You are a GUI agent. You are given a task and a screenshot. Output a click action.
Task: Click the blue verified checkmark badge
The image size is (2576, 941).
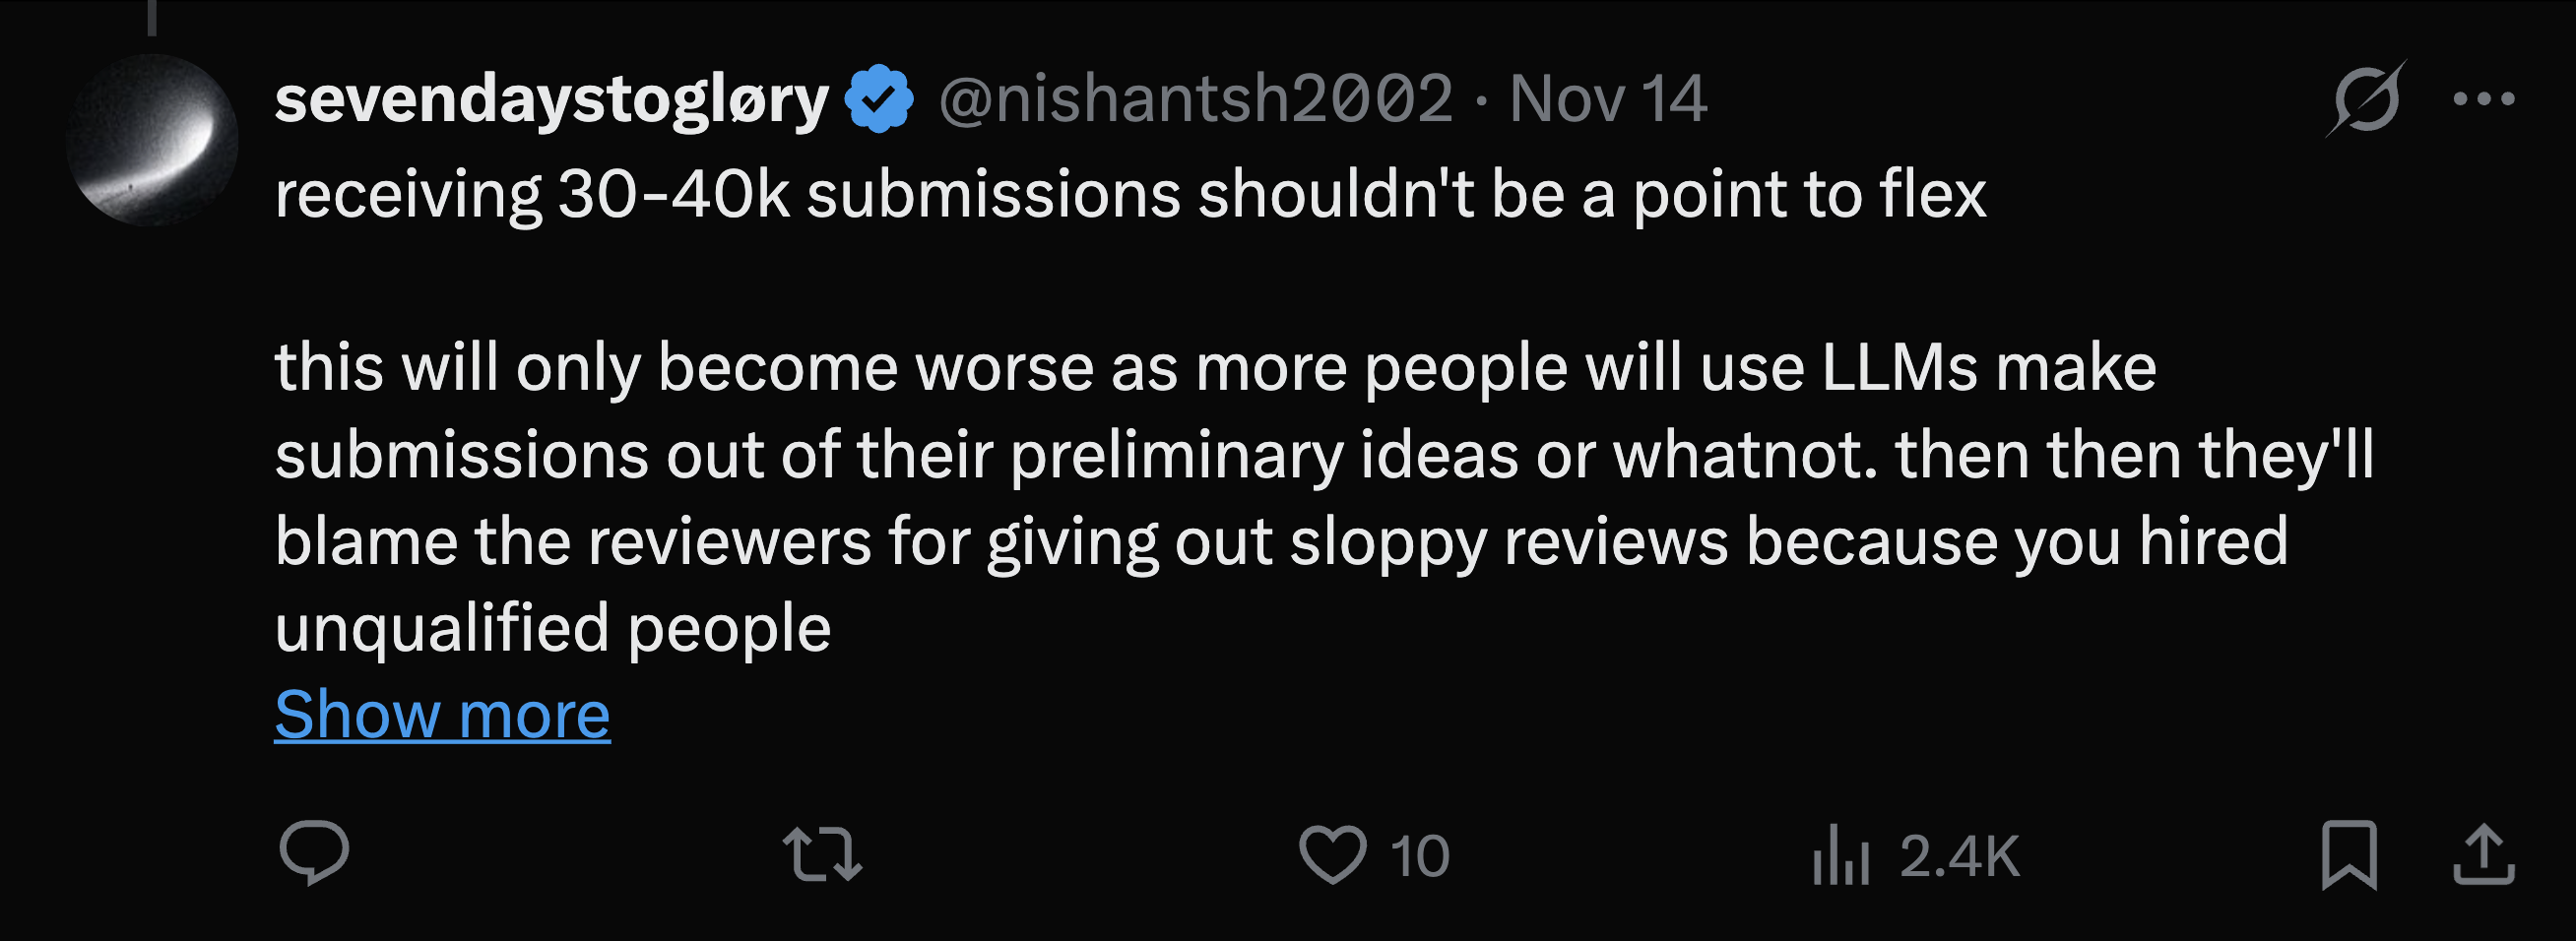[x=878, y=98]
